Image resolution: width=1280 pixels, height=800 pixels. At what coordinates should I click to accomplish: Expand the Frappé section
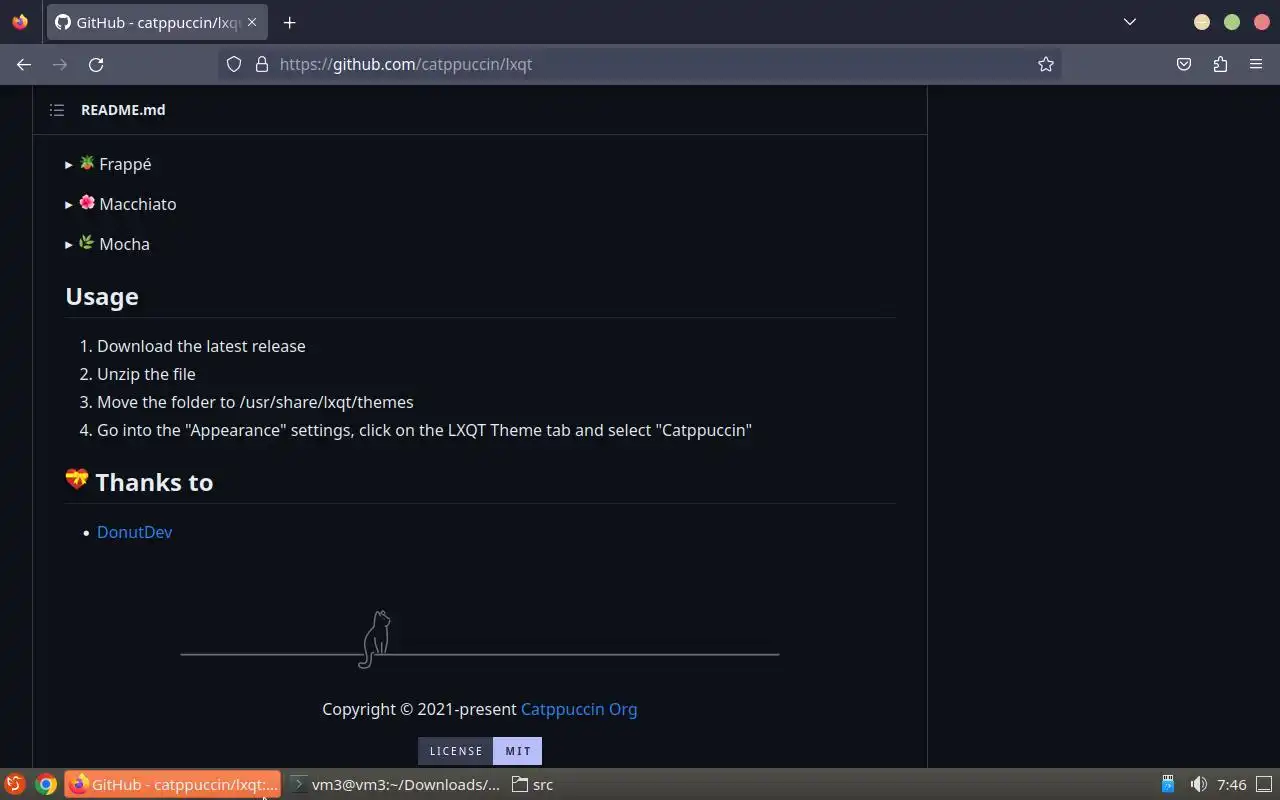[x=108, y=164]
